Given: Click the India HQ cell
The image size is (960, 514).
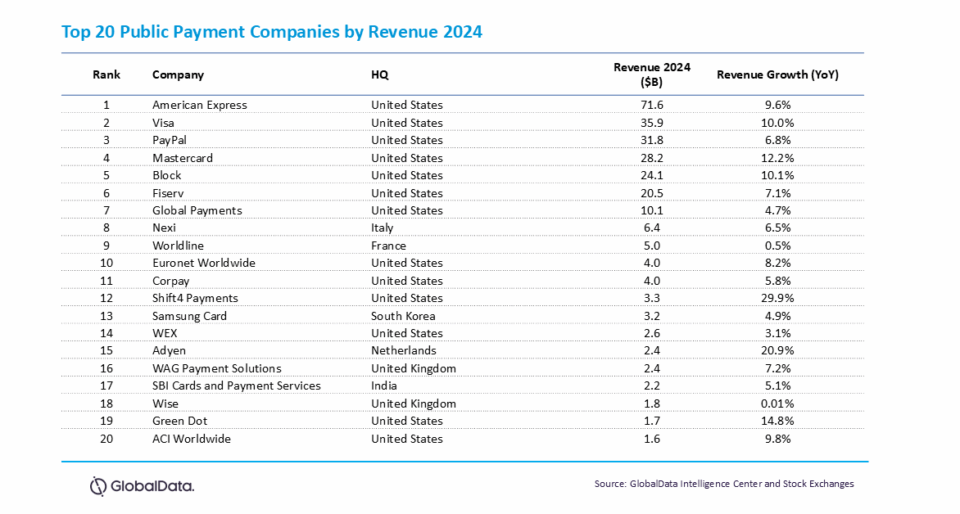Looking at the screenshot, I should click(384, 386).
